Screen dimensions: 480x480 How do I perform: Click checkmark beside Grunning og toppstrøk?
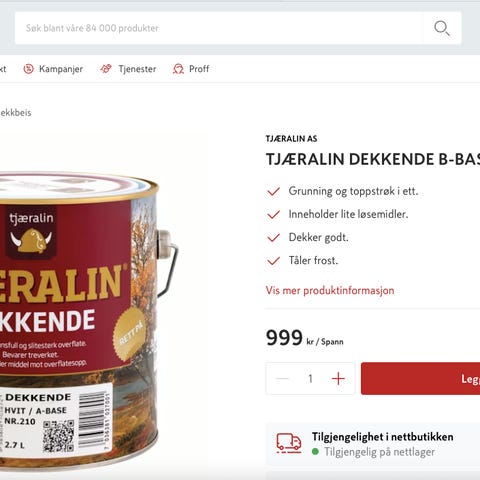coord(273,191)
